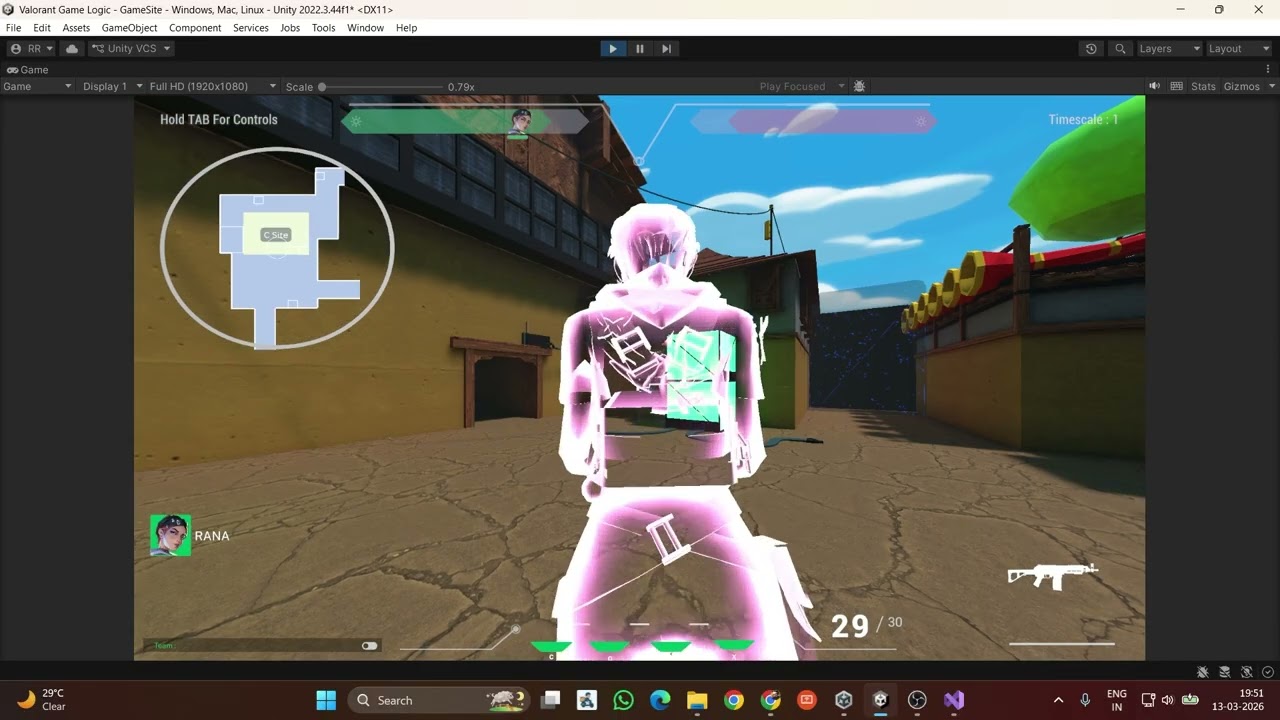This screenshot has height=720, width=1280.
Task: Open the RR account dropdown
Action: point(31,48)
